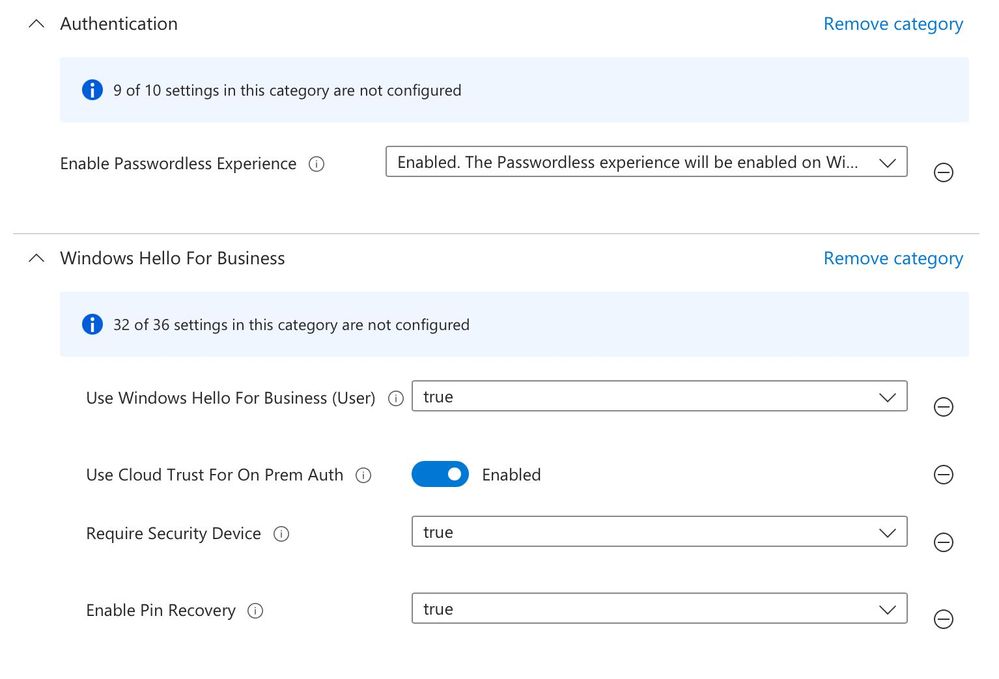The image size is (999, 679).
Task: Click info icon next to Use Windows Hello For Business
Action: [396, 398]
